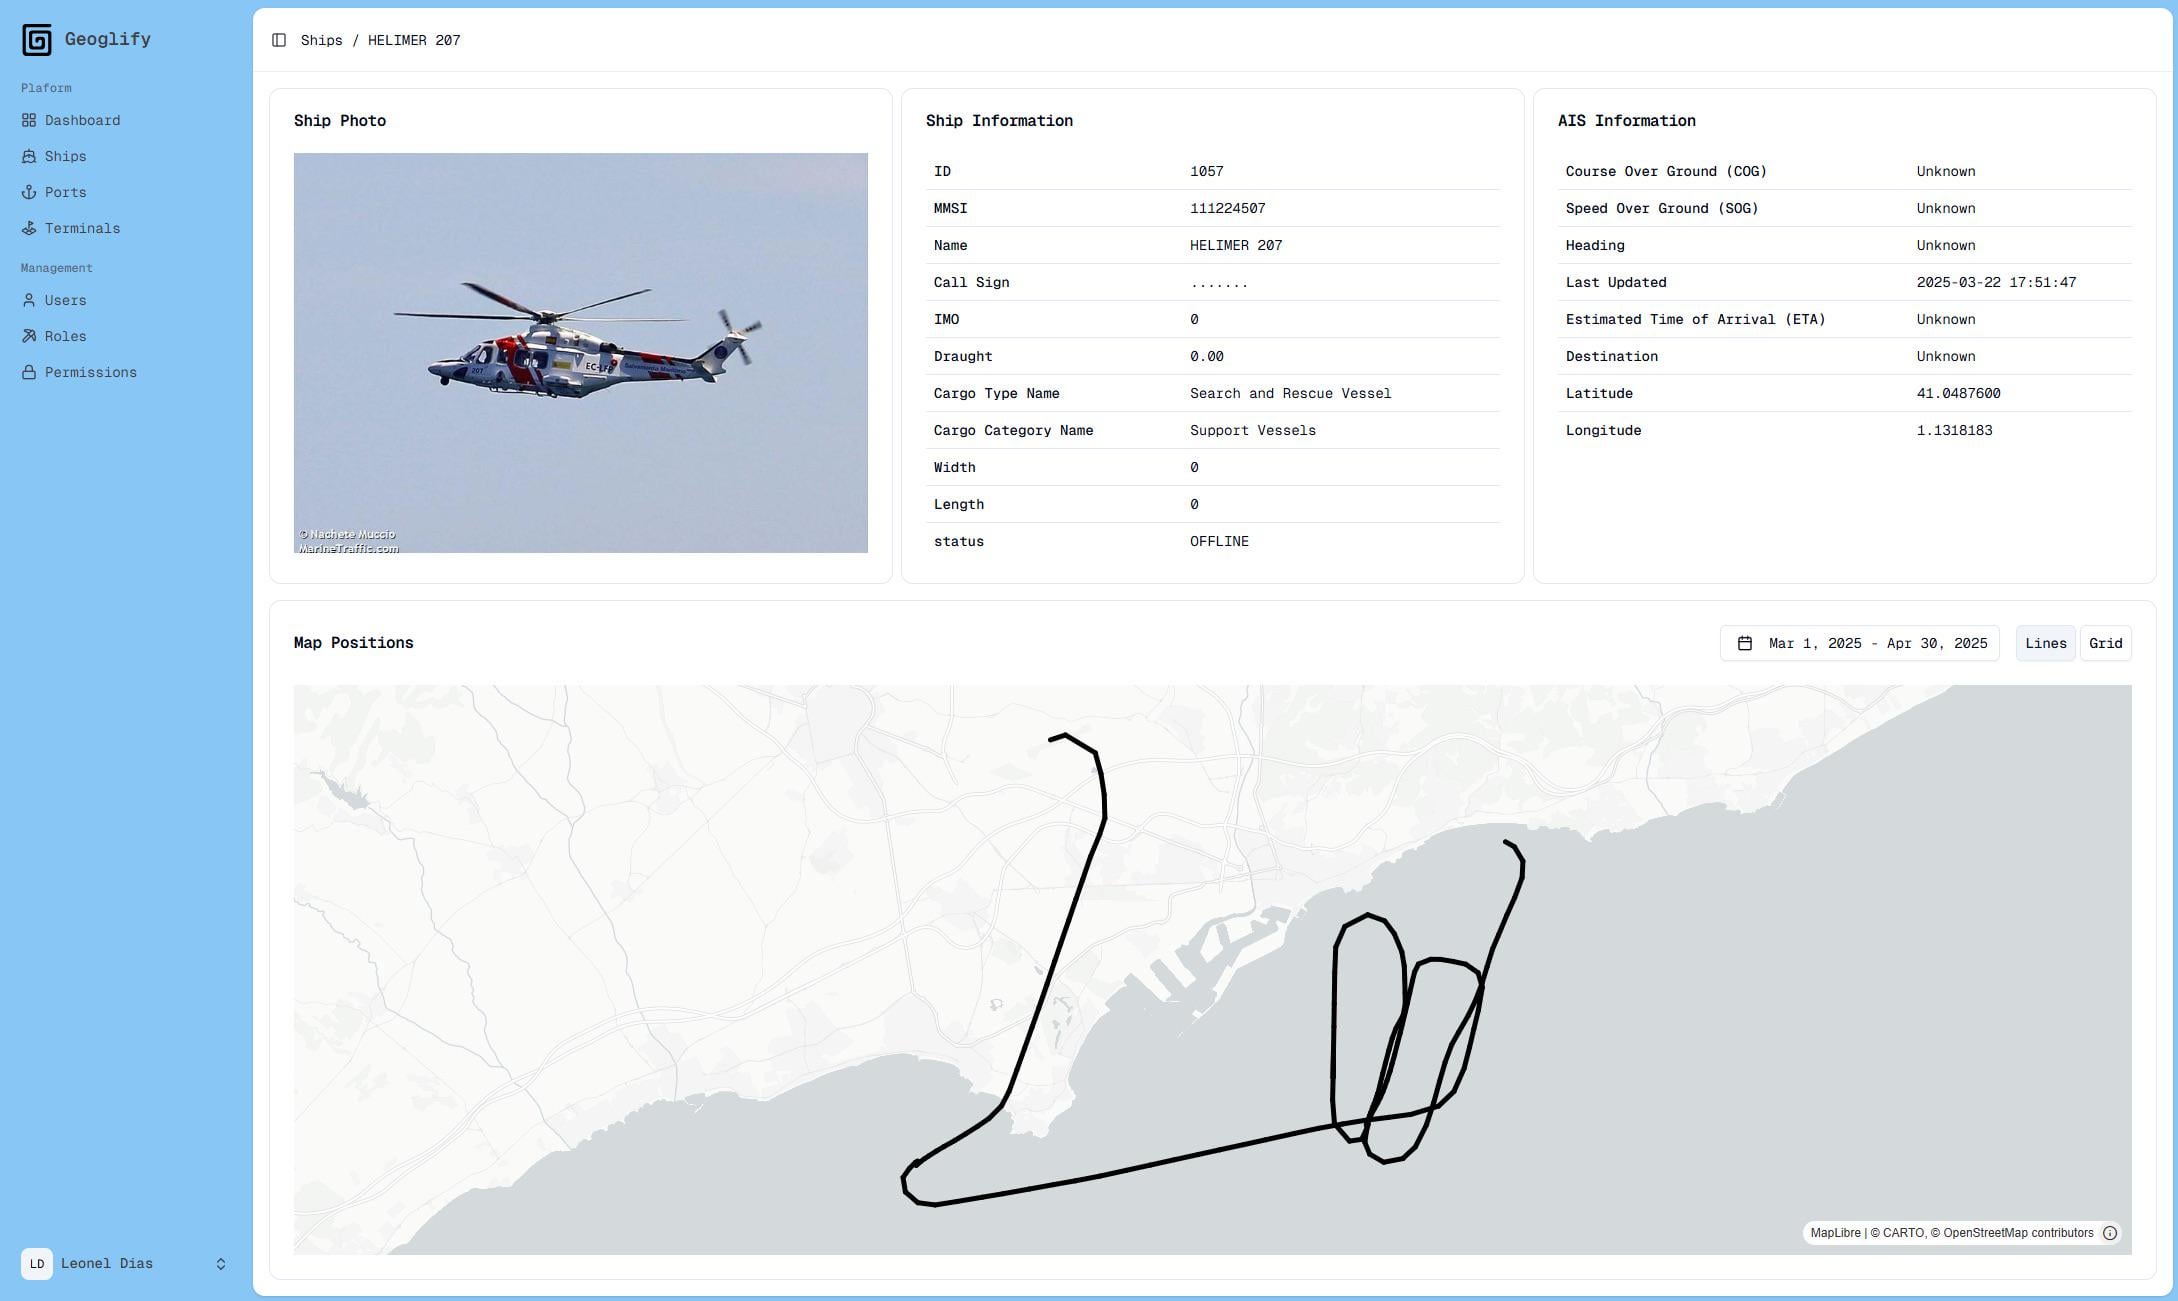Toggle map attribution info icon
Screen dimensions: 2178x1301
point(2109,1233)
